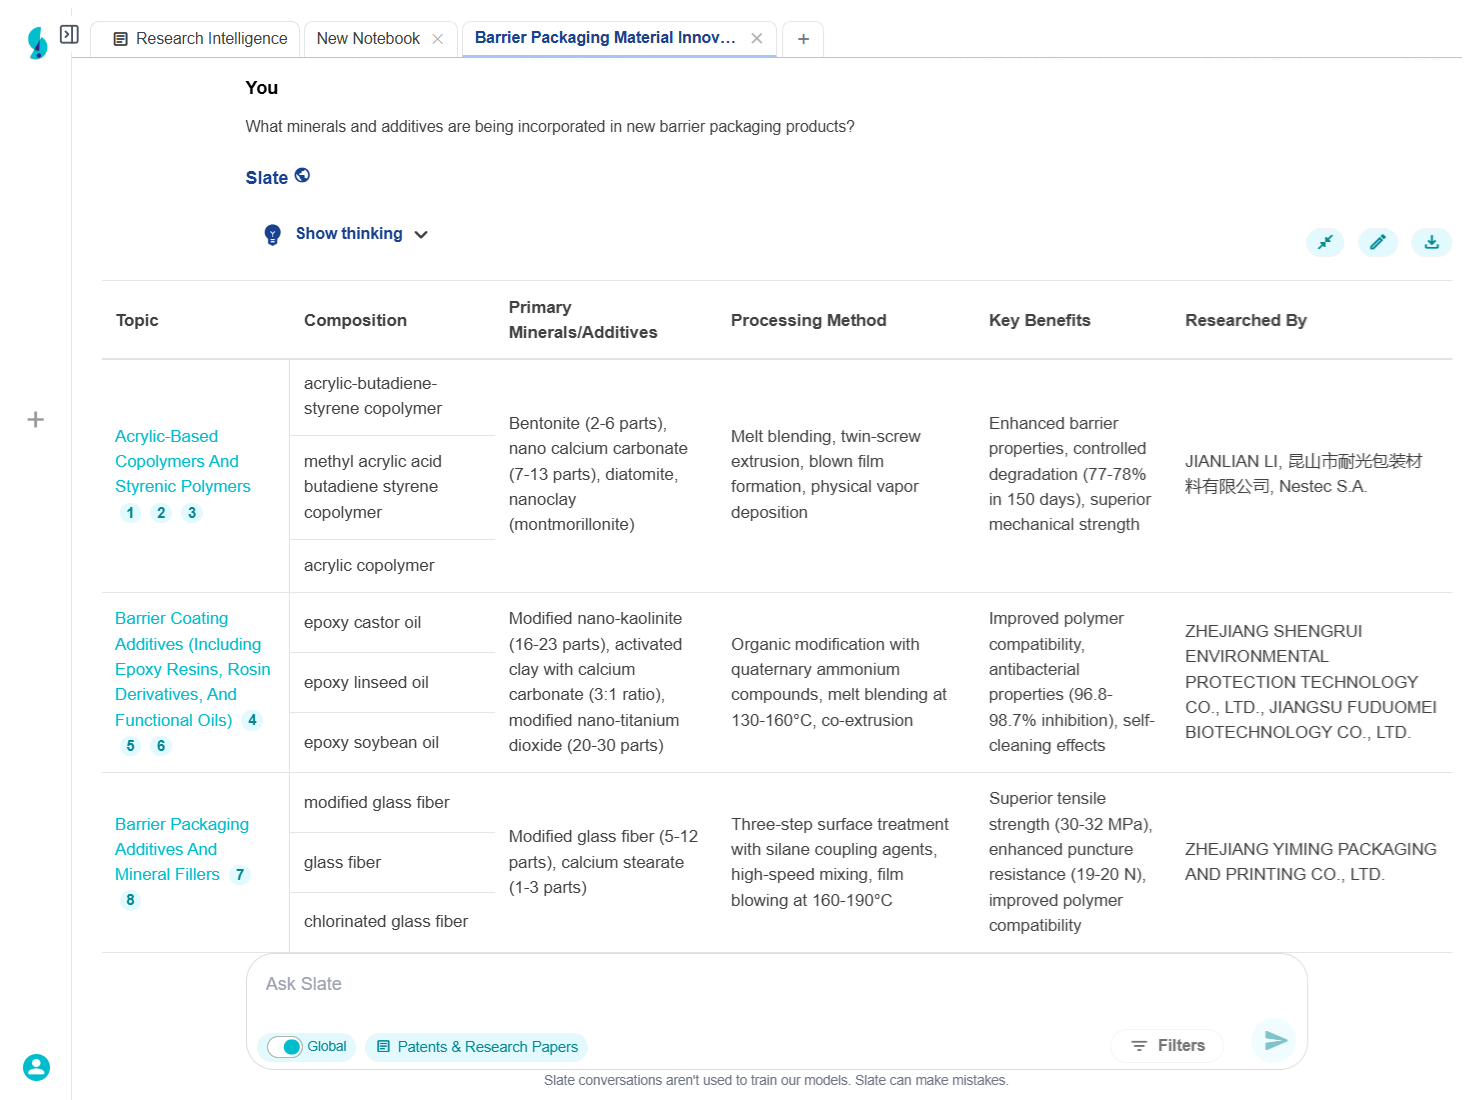Click citation reference number 4

point(252,720)
